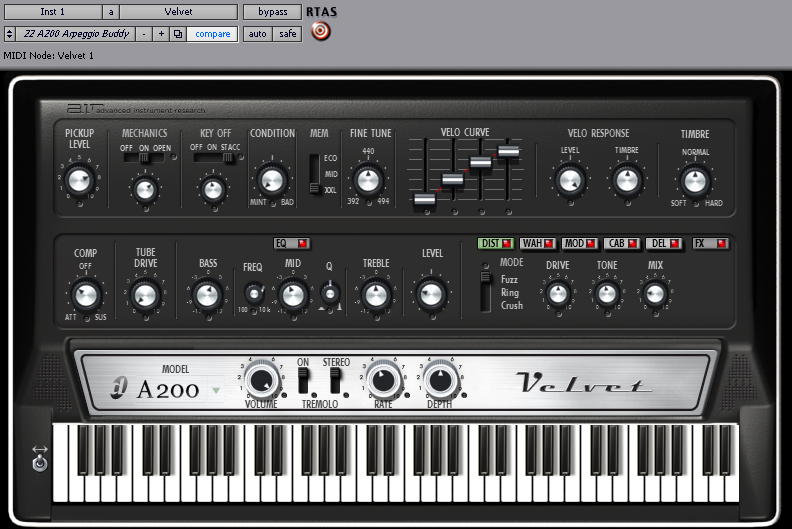Click the tremolo Depth knob
Viewport: 792px width, 529px height.
[440, 380]
